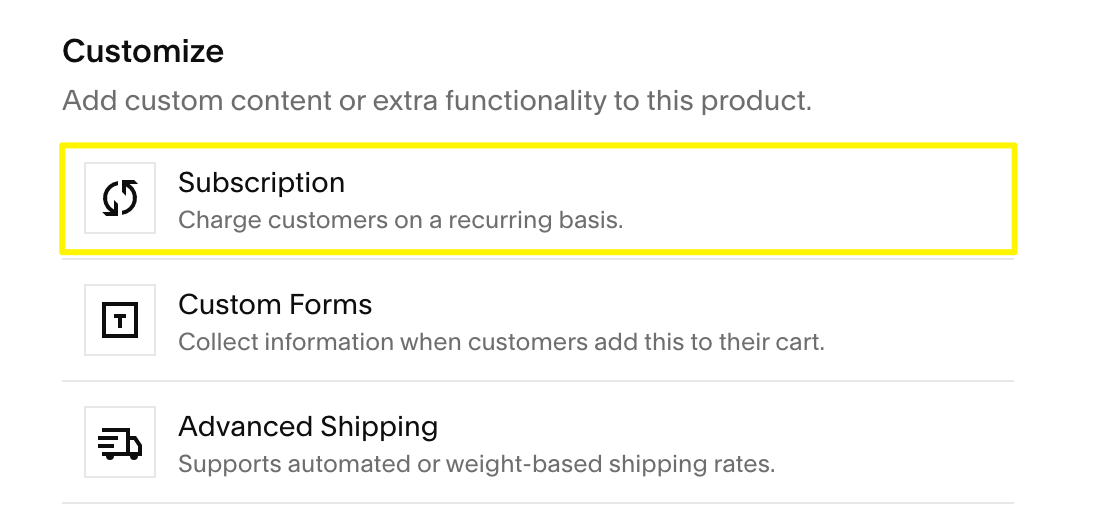Click the Advanced Shipping truck icon
Image resolution: width=1104 pixels, height=528 pixels.
click(120, 442)
